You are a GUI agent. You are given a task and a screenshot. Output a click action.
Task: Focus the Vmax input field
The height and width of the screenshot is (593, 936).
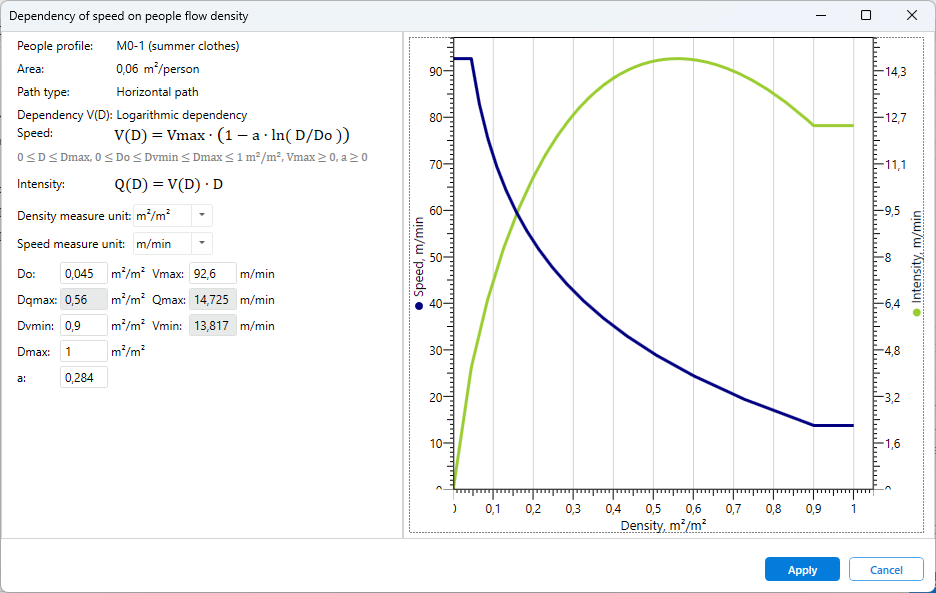point(211,273)
